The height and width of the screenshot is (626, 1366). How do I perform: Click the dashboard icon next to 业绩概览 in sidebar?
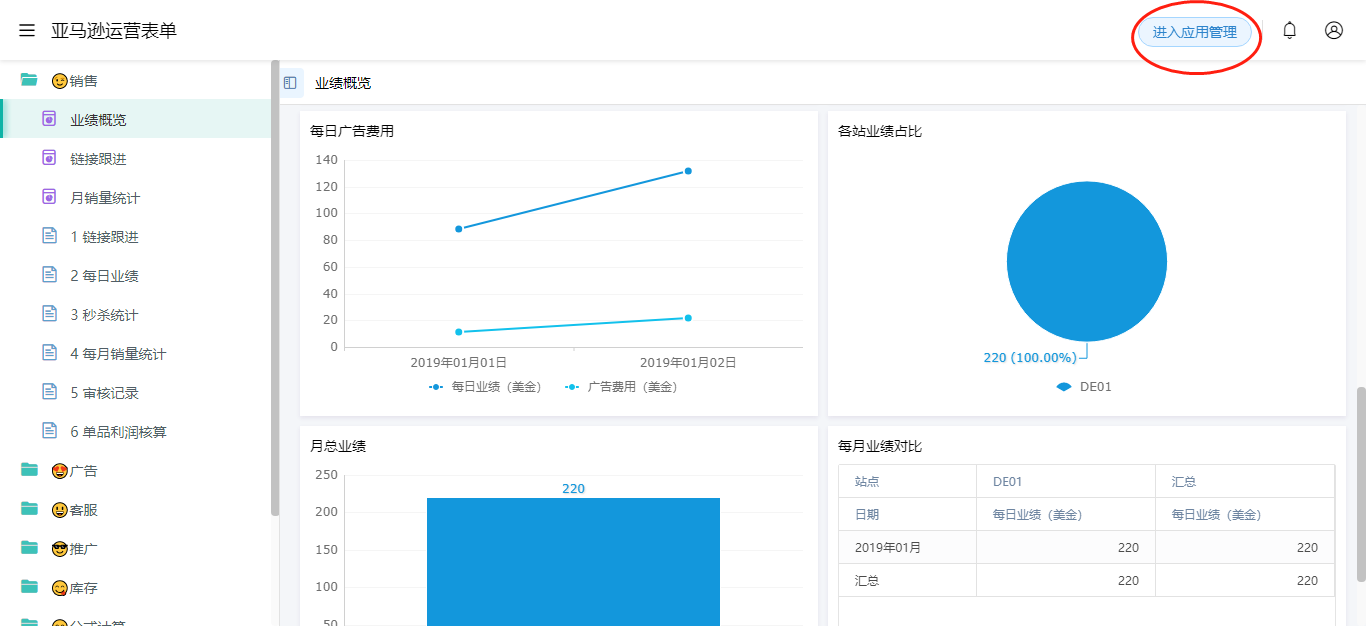[49, 119]
